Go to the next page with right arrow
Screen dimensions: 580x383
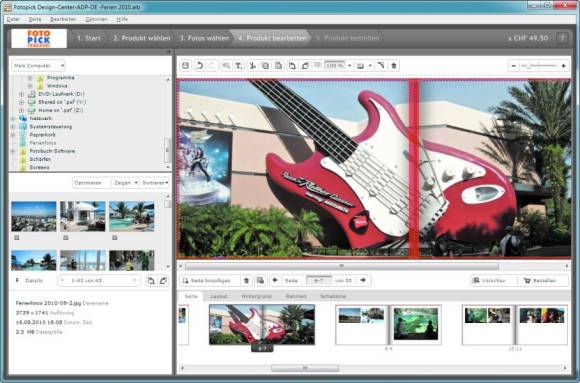363,280
